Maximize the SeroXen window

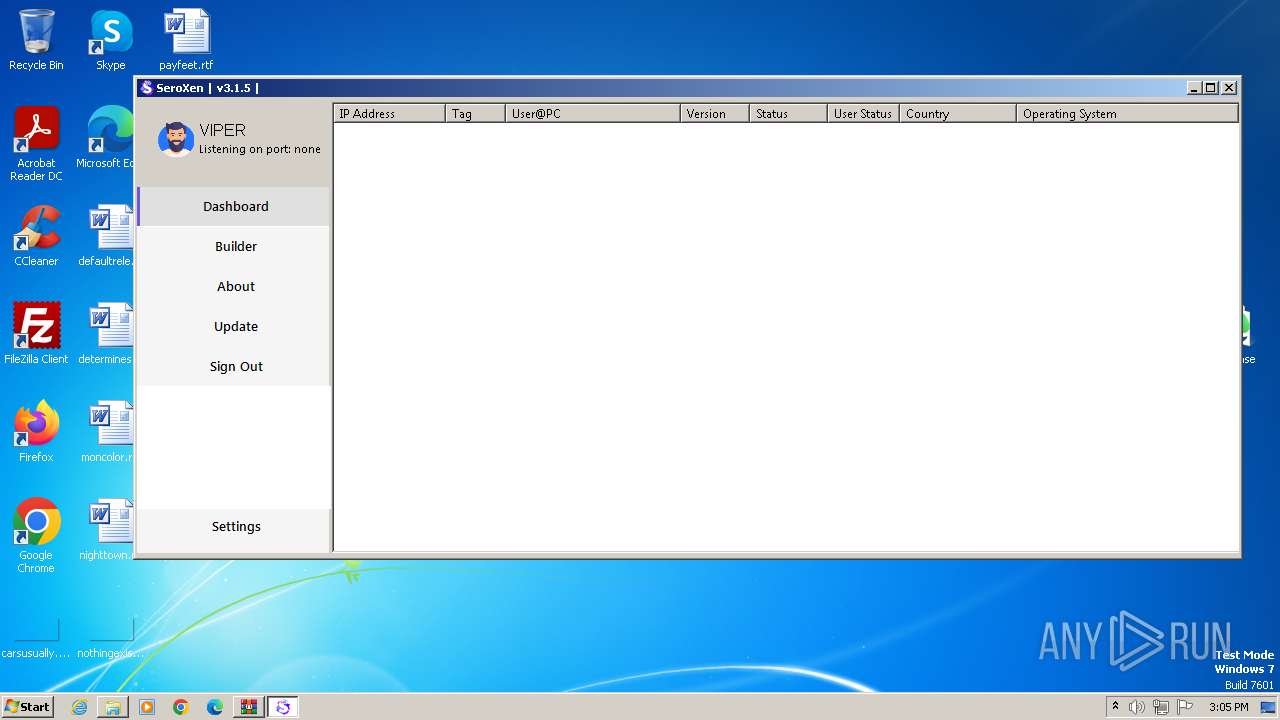(1211, 88)
